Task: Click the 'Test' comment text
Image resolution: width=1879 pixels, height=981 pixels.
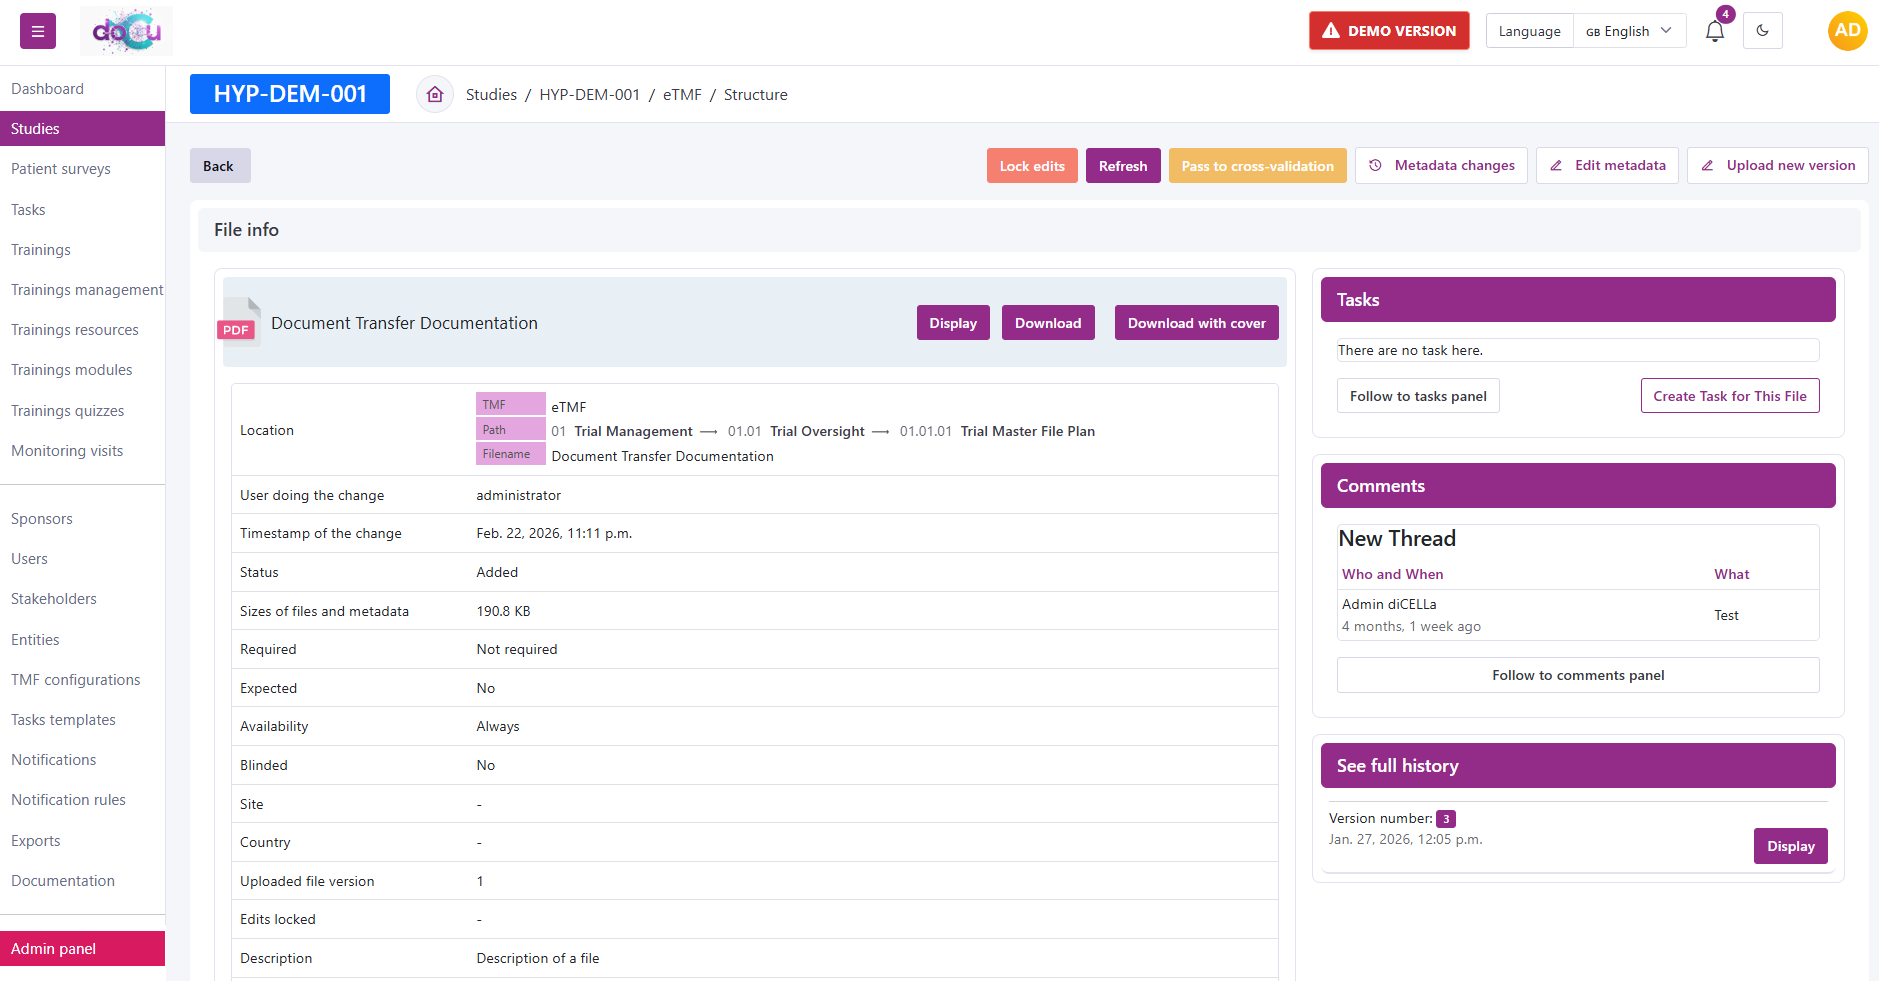Action: (x=1726, y=616)
